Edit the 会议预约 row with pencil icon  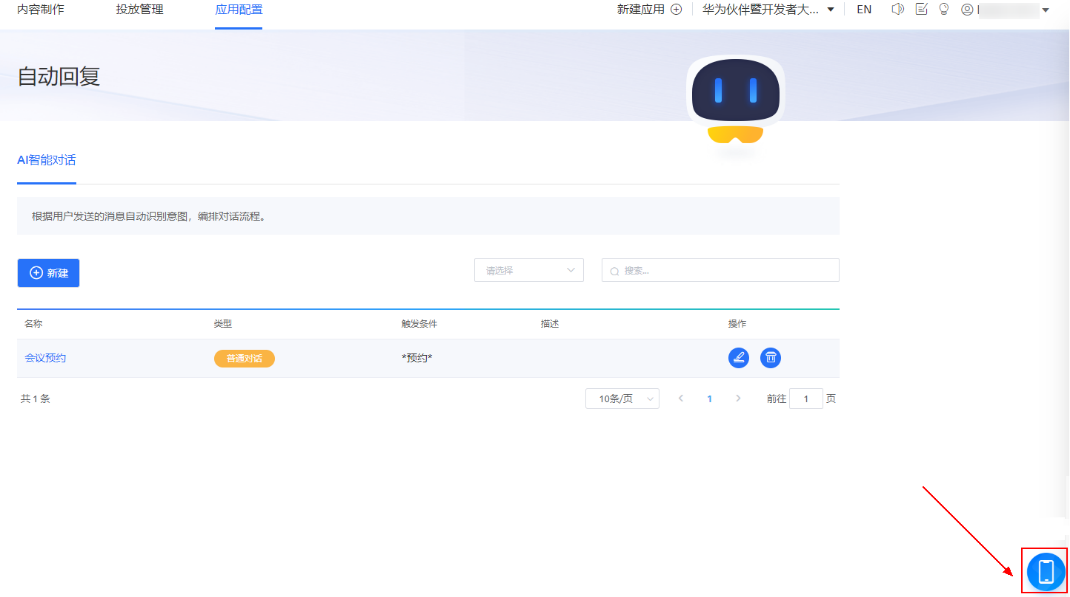coord(738,358)
